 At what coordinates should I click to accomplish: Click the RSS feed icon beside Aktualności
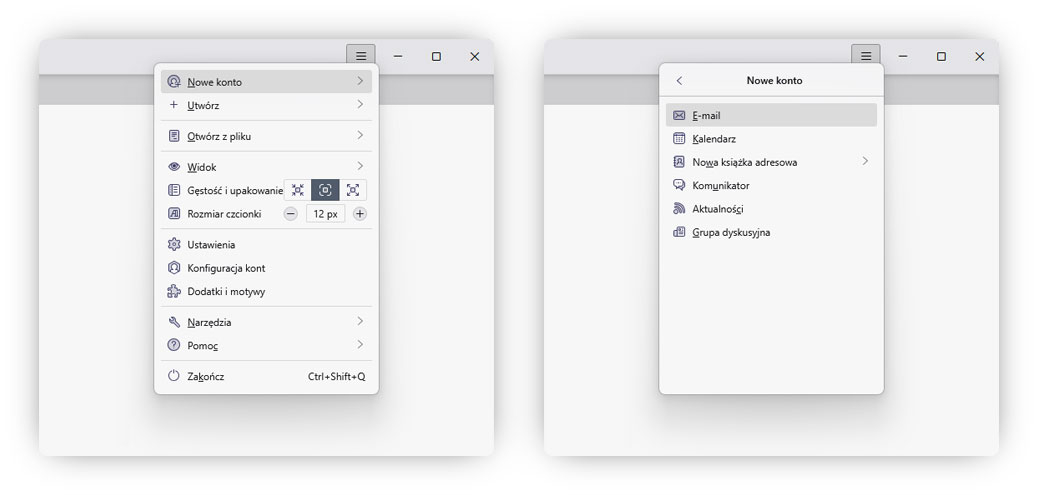coord(679,208)
